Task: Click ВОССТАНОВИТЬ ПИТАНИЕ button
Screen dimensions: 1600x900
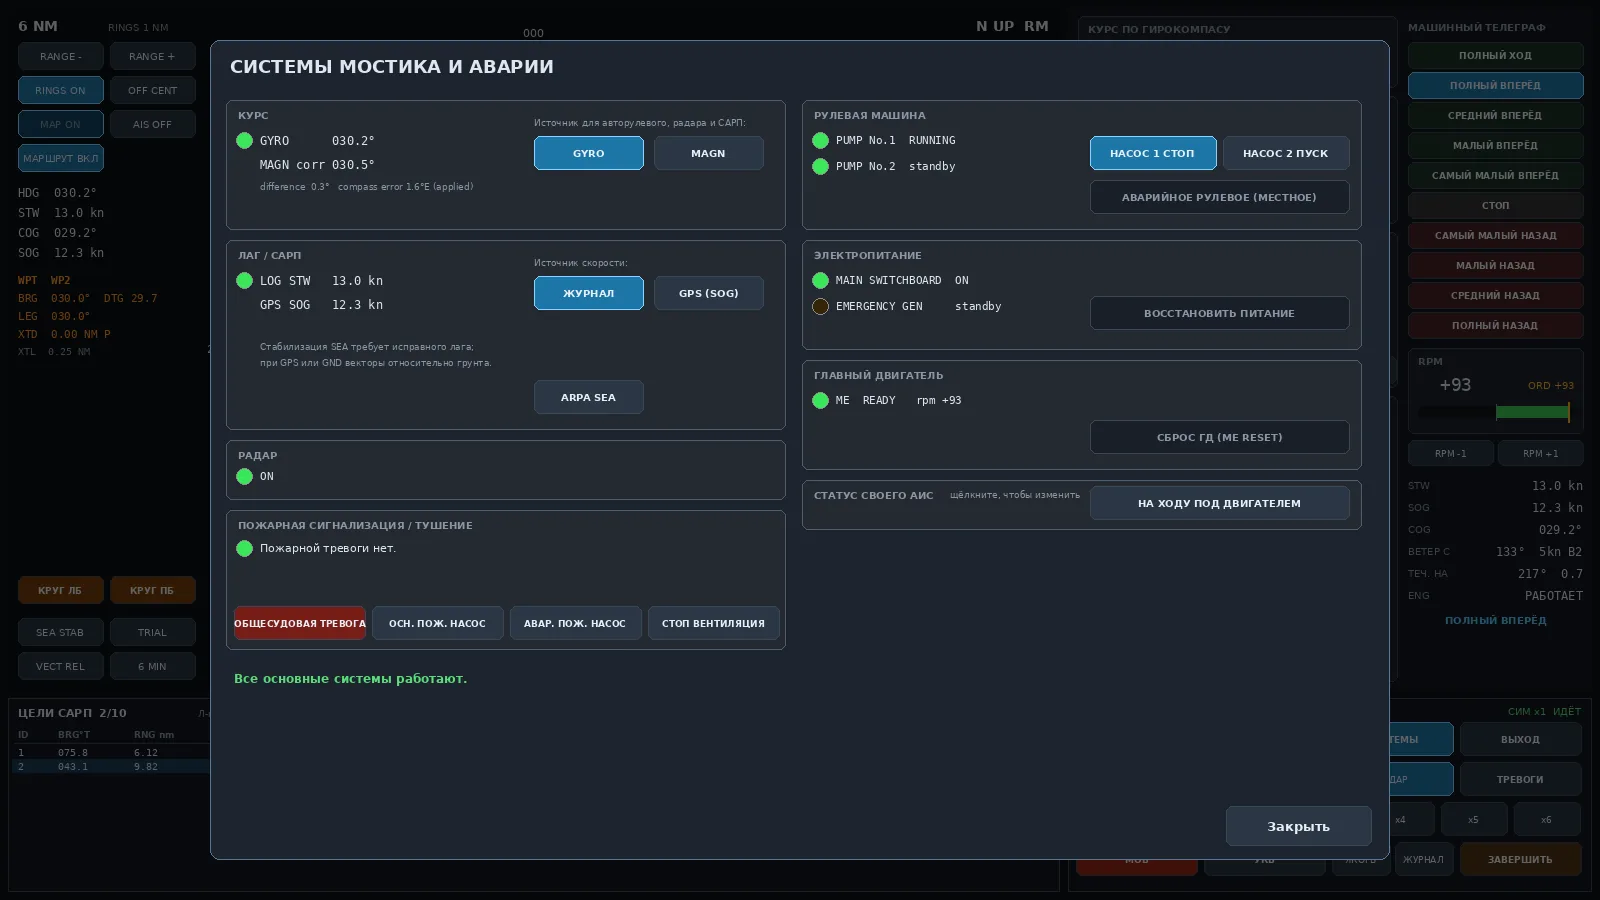Action: click(x=1219, y=313)
